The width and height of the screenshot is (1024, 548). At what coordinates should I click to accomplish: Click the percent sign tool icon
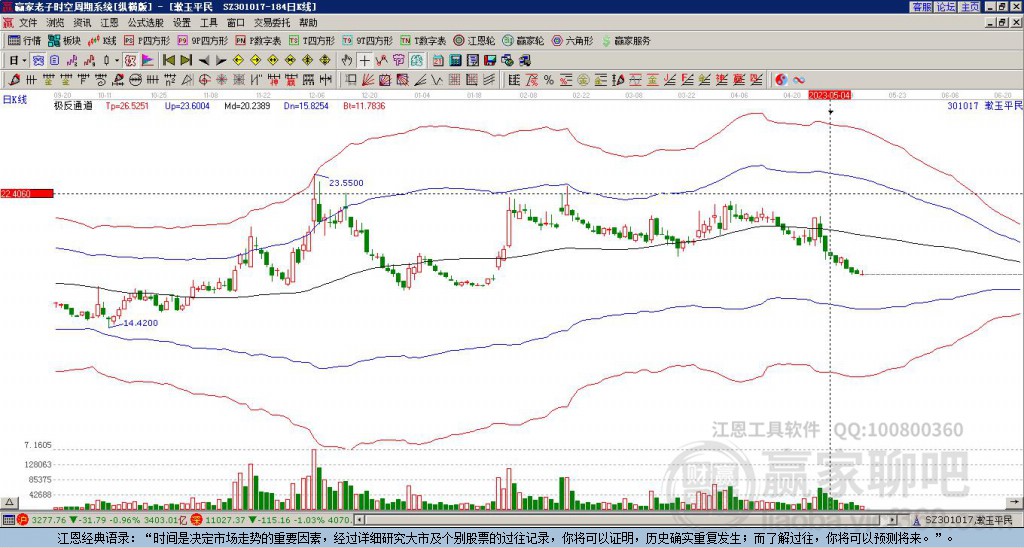coord(549,80)
